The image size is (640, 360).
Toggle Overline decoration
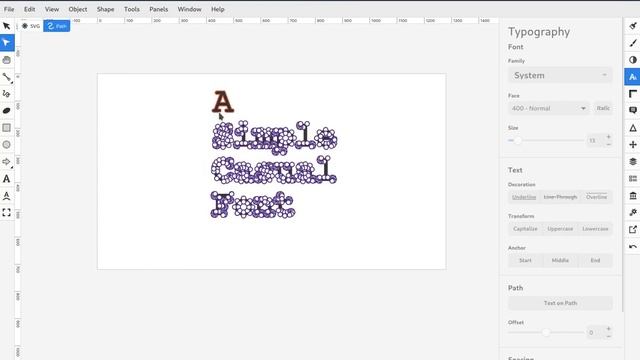pos(596,197)
